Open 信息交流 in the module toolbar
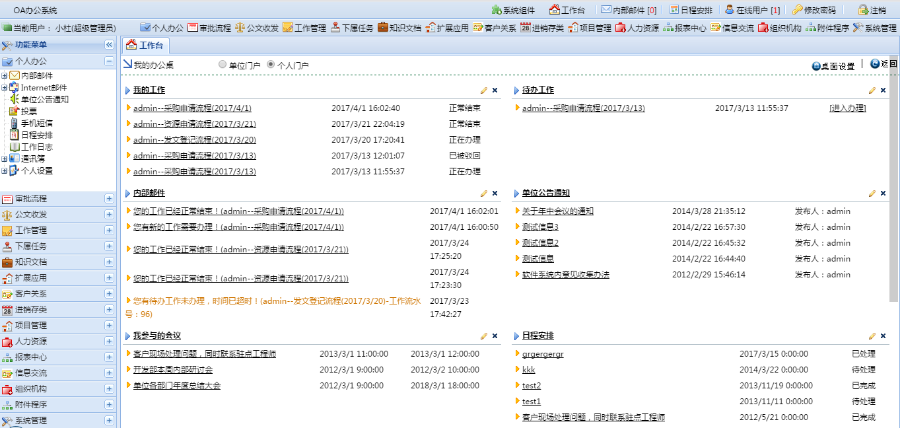This screenshot has width=900, height=428. [732, 28]
